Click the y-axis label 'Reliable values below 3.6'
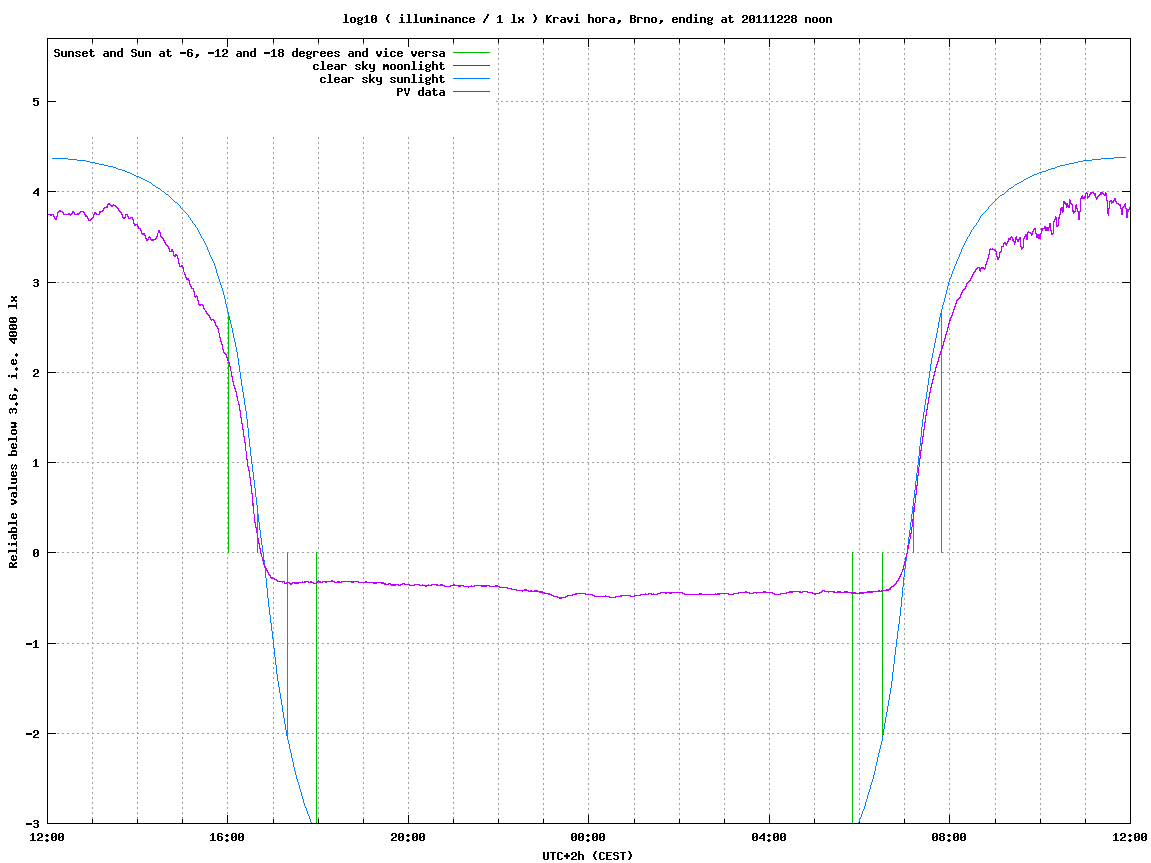1151x863 pixels. (13, 432)
